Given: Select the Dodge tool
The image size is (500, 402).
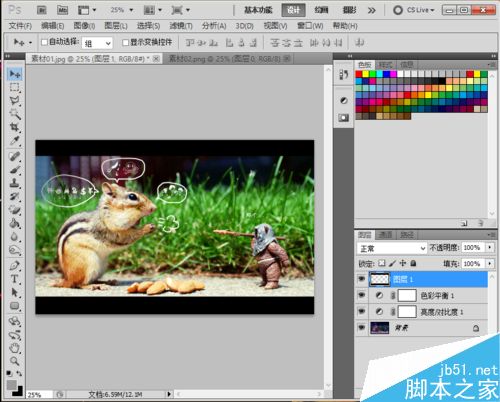Looking at the screenshot, I should point(15,250).
